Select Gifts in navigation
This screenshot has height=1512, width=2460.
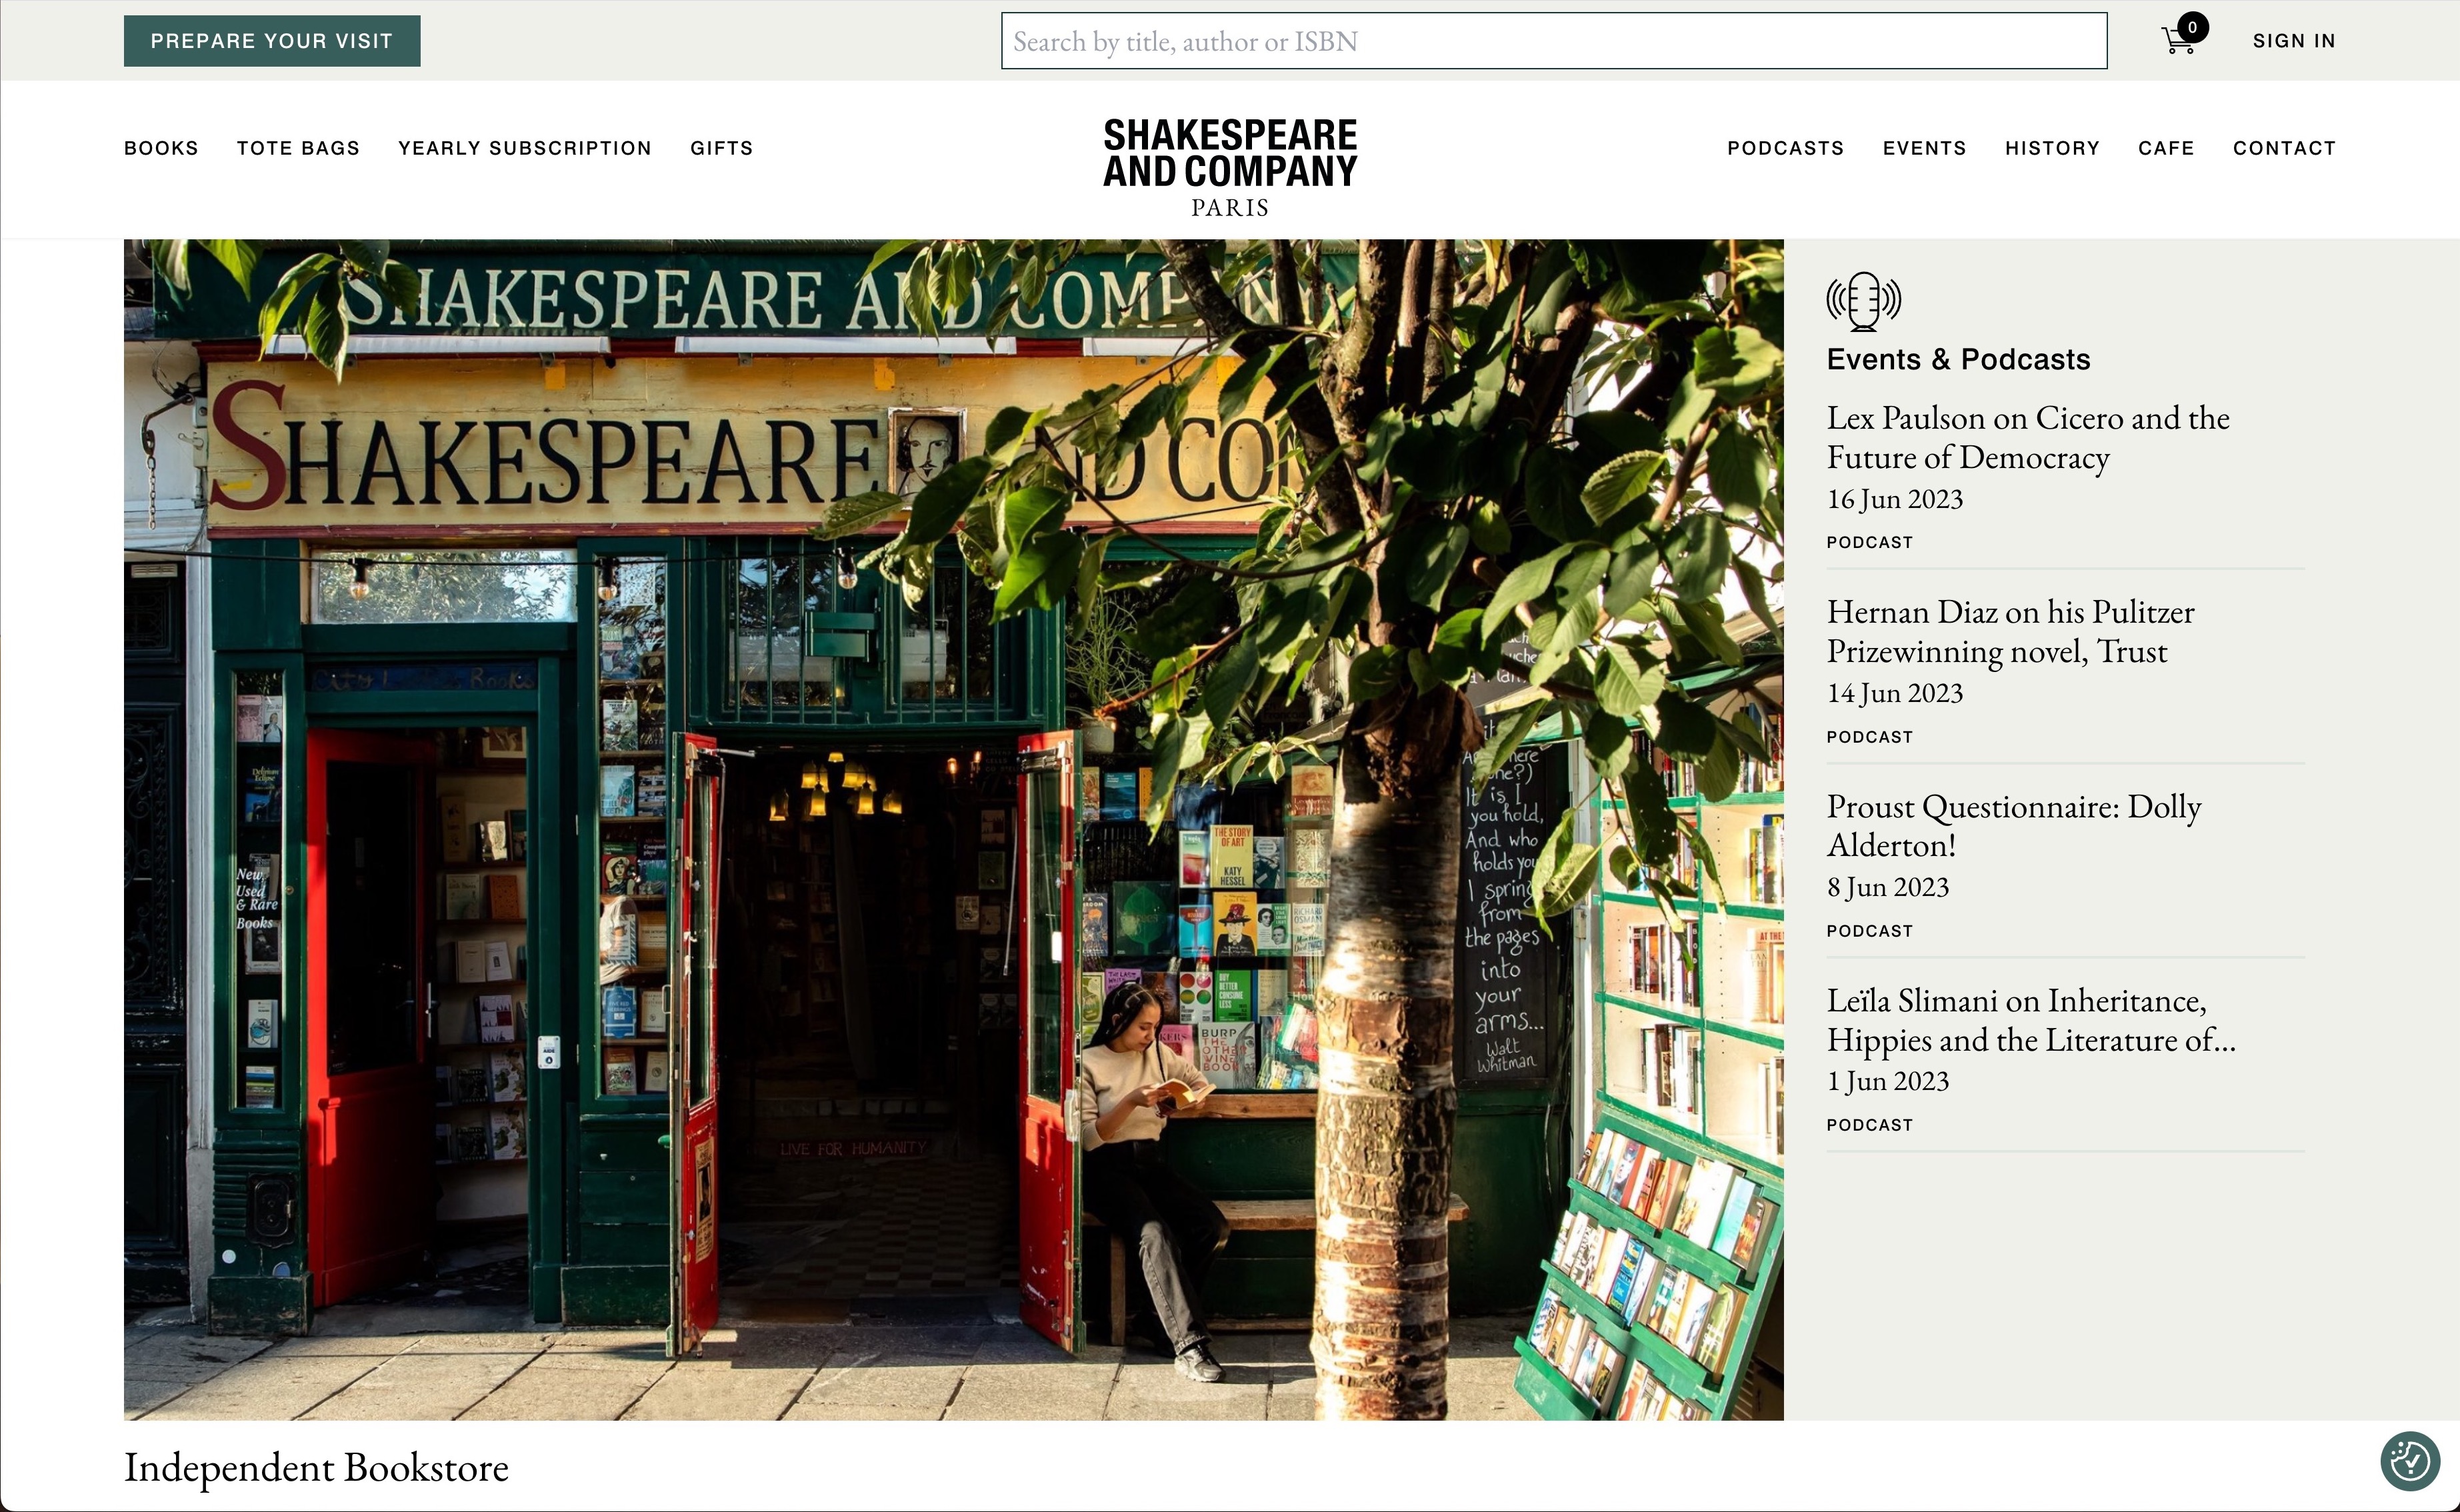(x=721, y=148)
